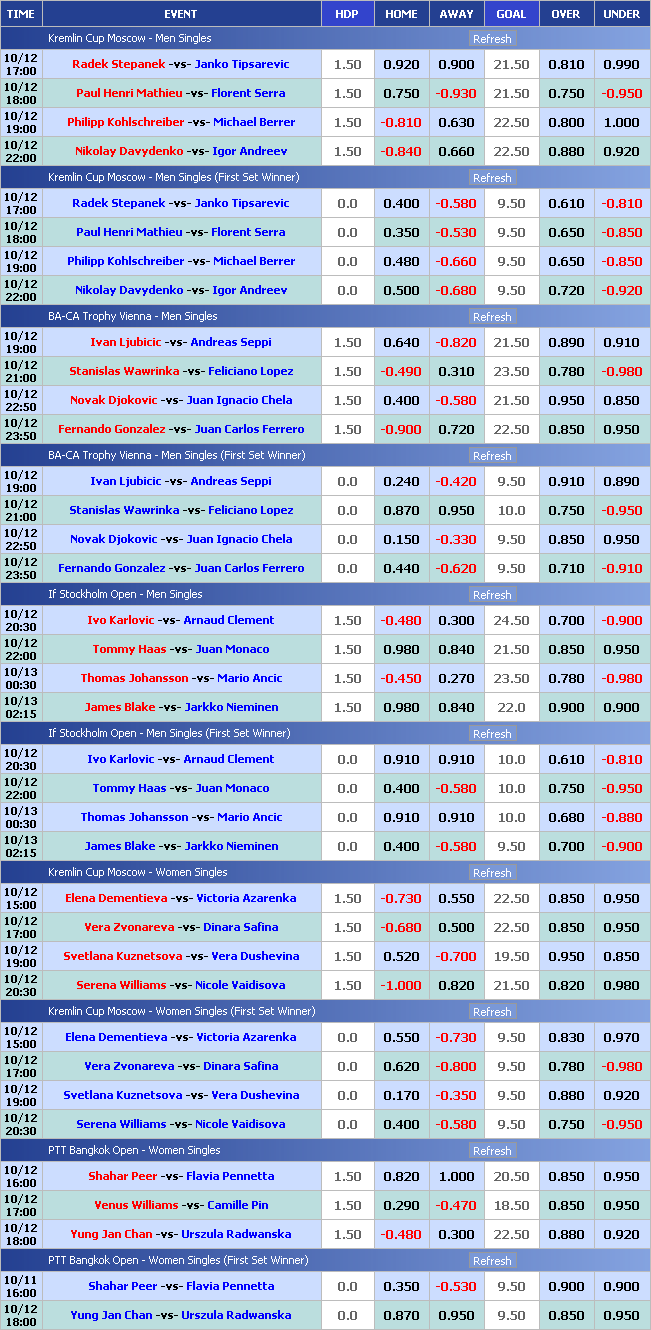The height and width of the screenshot is (1330, 651).
Task: Refresh PTT Bangkok Open First Set Winner section
Action: pos(491,1261)
